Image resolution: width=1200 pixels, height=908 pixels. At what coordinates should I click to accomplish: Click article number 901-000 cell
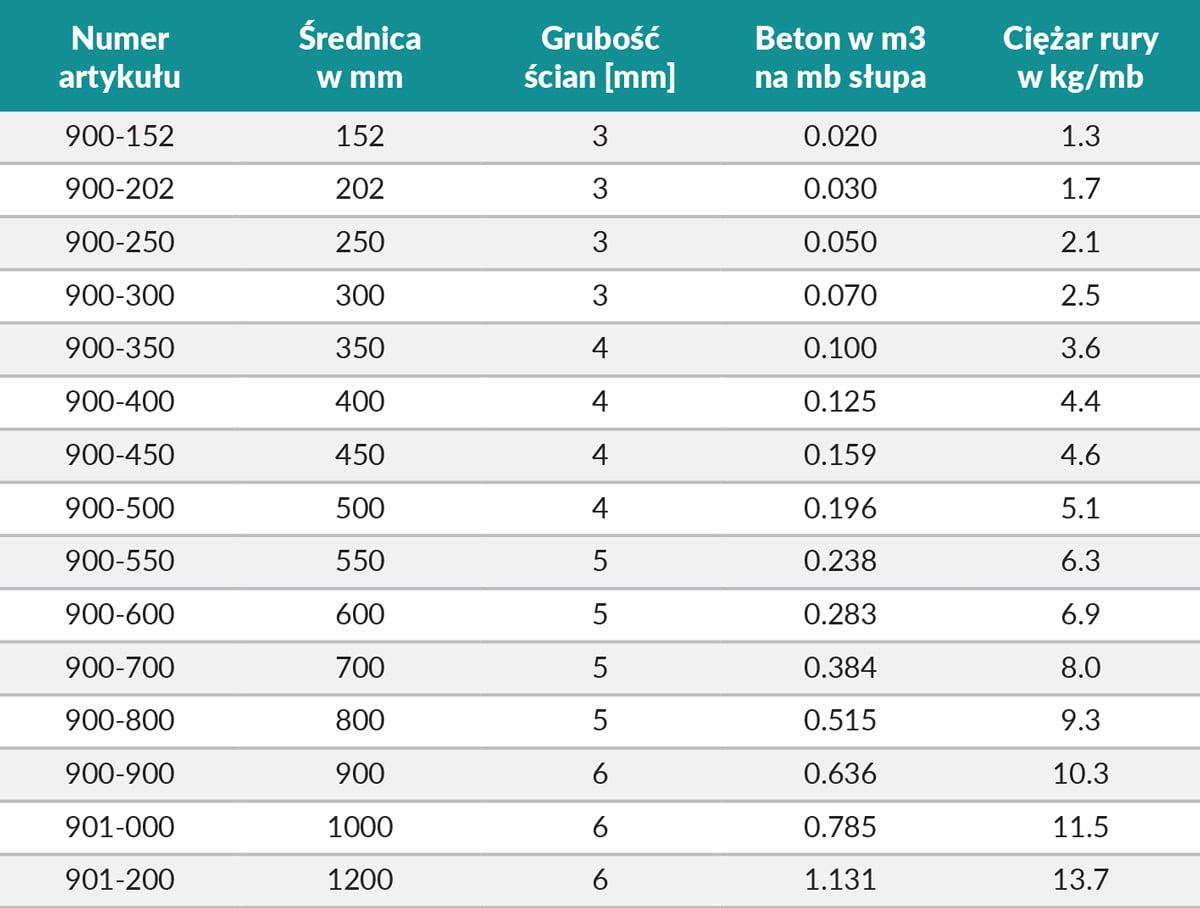(120, 827)
